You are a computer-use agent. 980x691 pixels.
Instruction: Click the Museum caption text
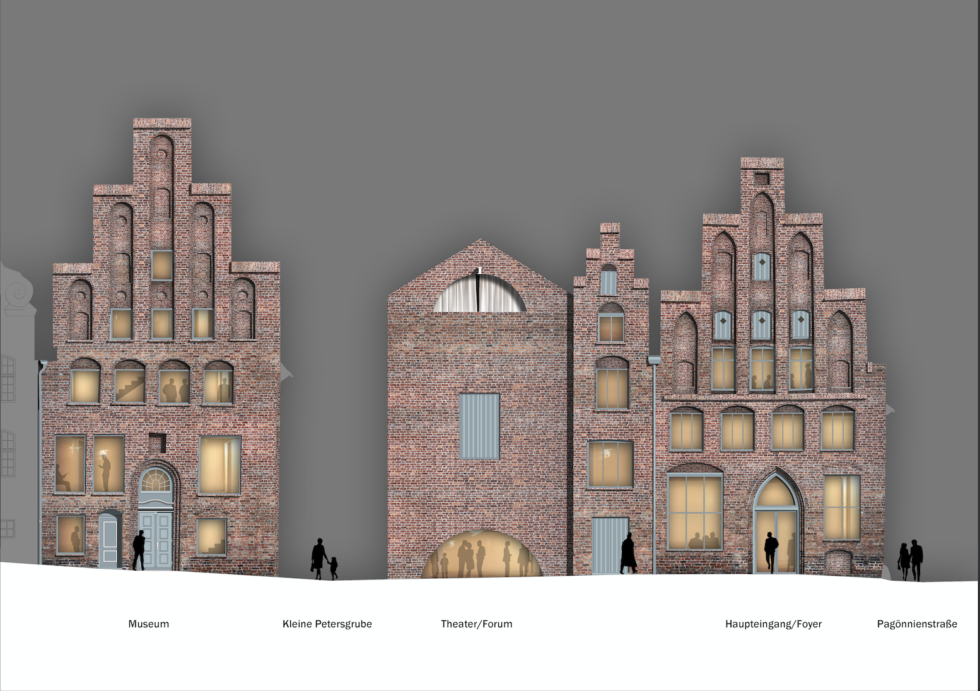tap(148, 624)
